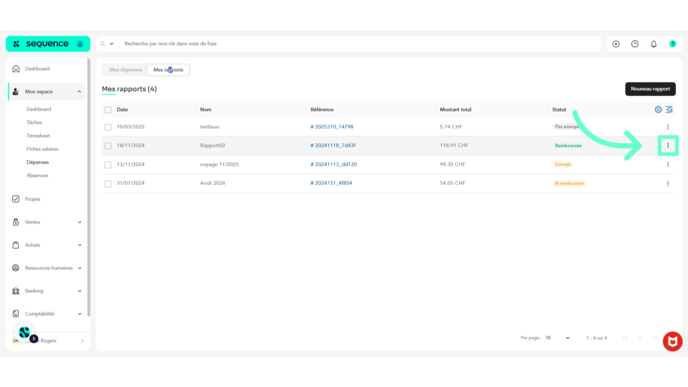The width and height of the screenshot is (688, 387).
Task: Open the user profile chevron at the sidebar bottom
Action: pos(82,341)
